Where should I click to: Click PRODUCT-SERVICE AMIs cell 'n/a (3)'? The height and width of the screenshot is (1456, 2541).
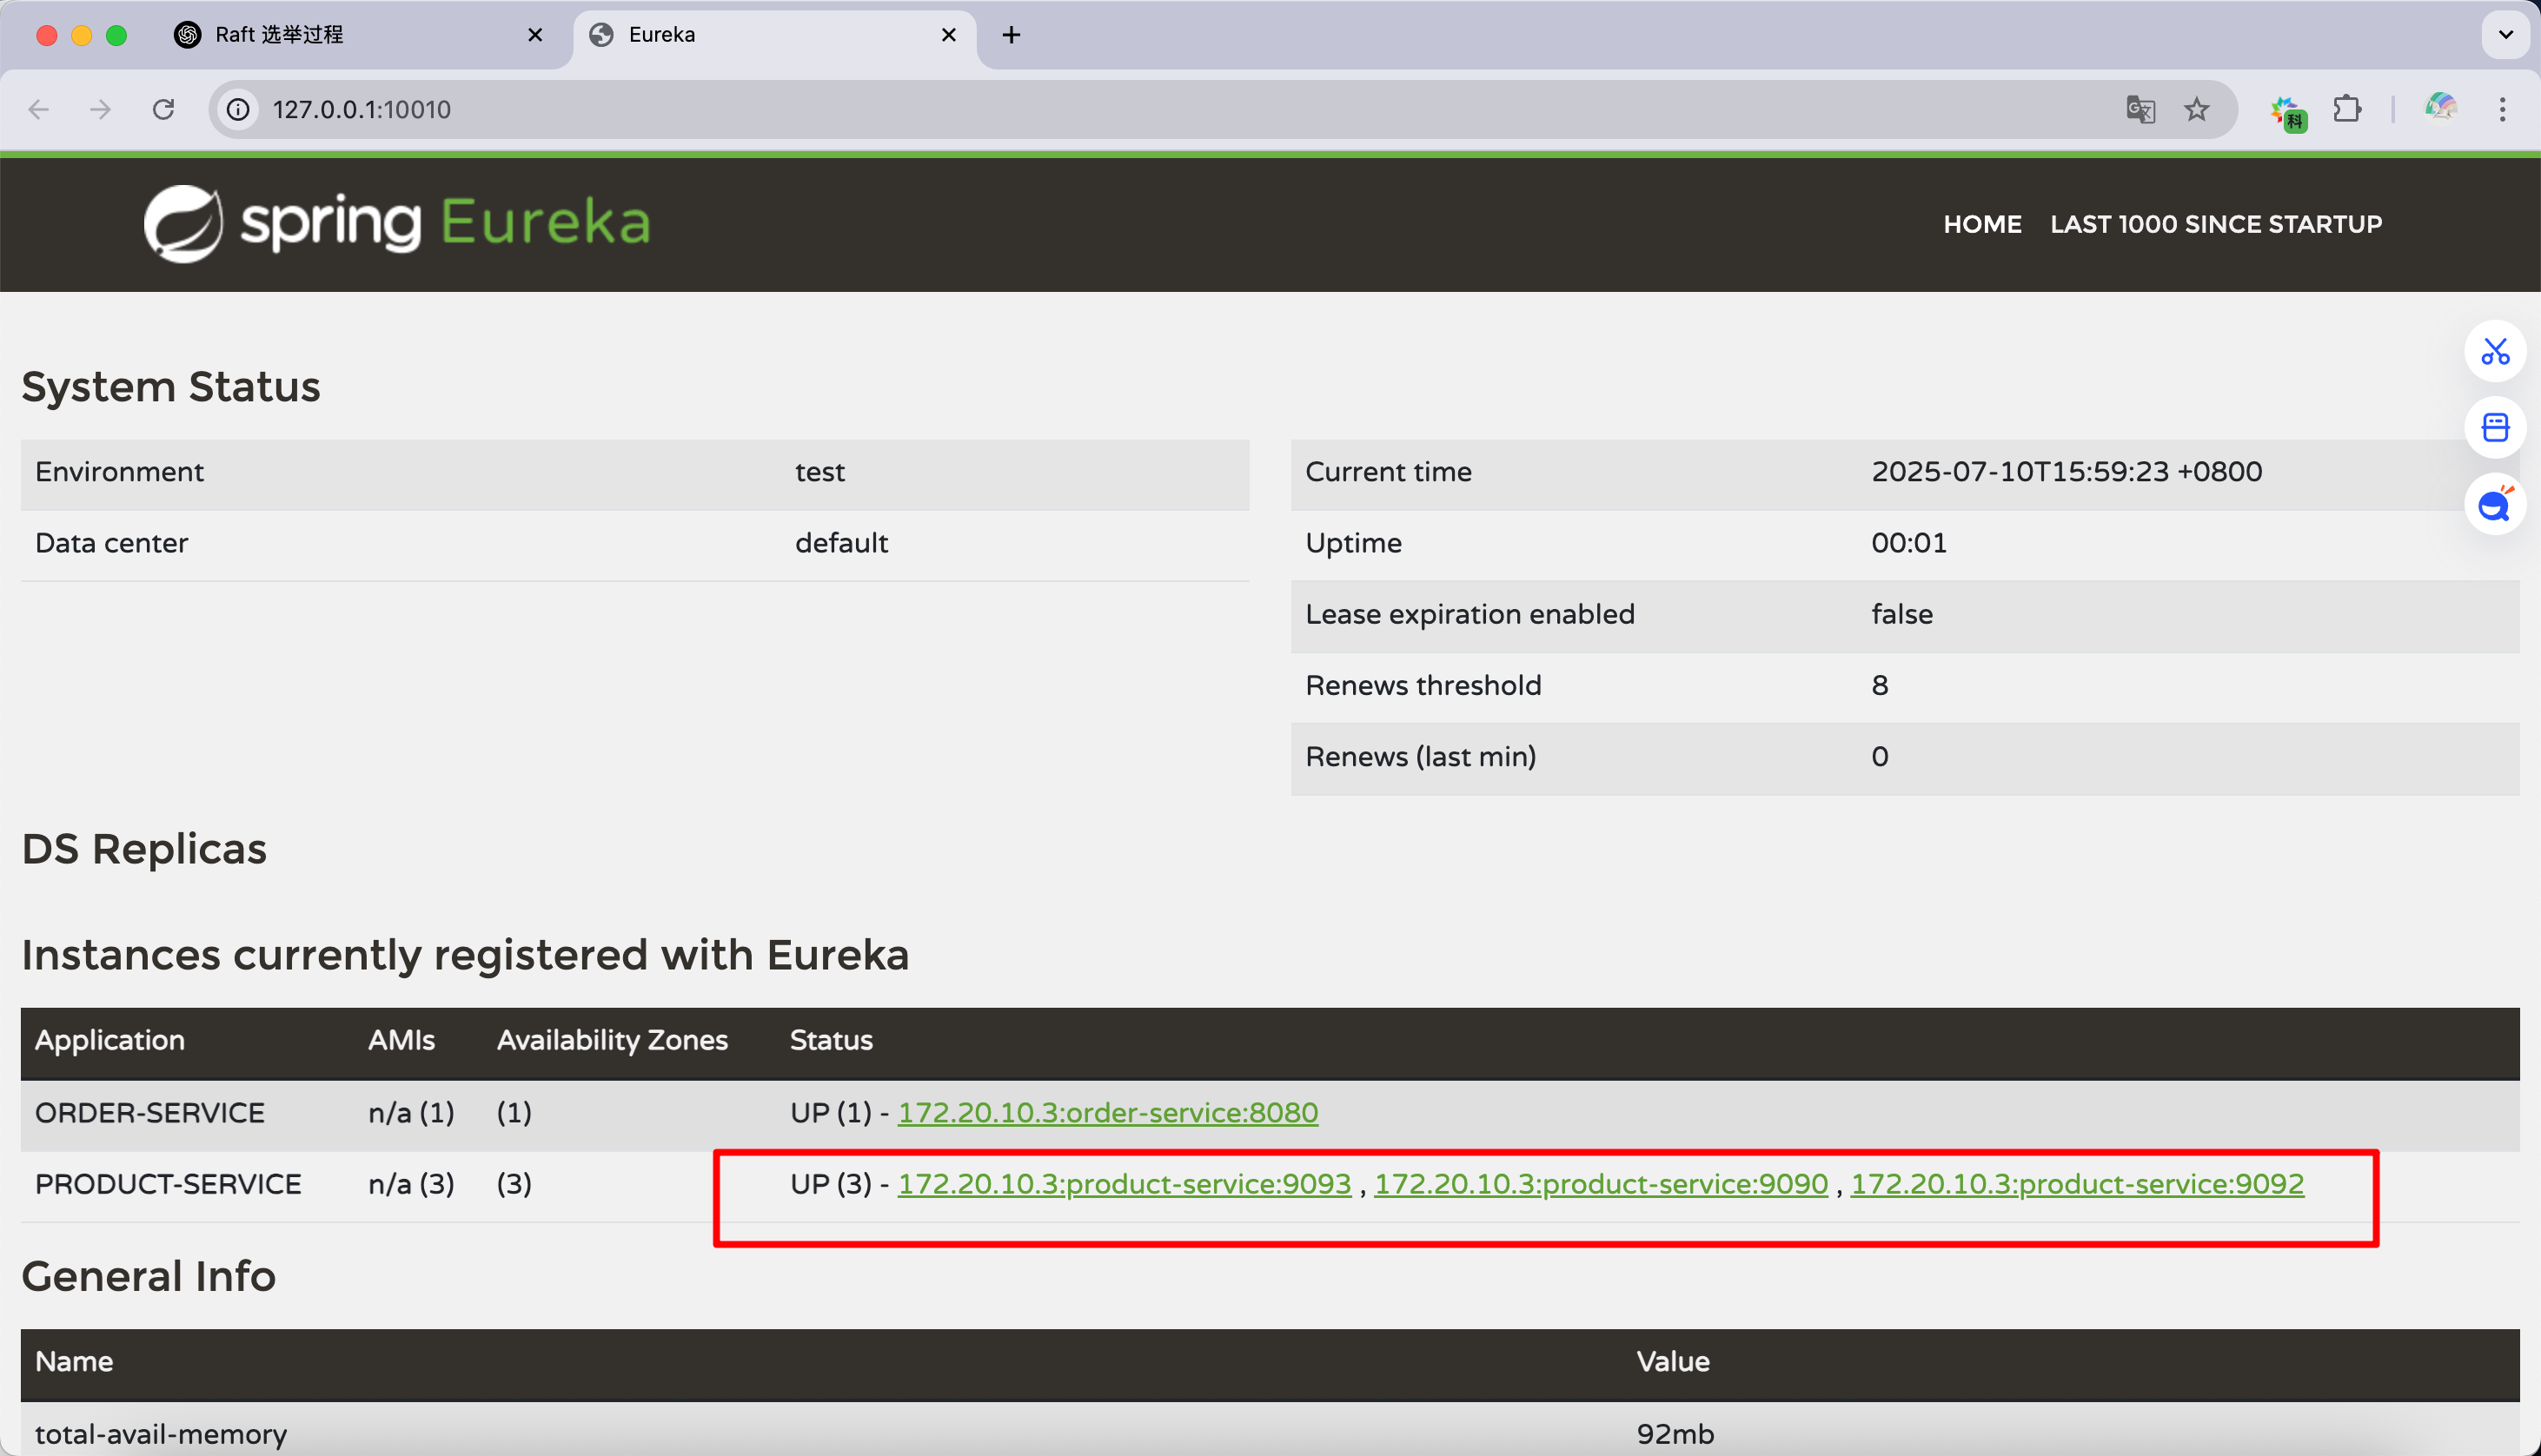[x=411, y=1184]
